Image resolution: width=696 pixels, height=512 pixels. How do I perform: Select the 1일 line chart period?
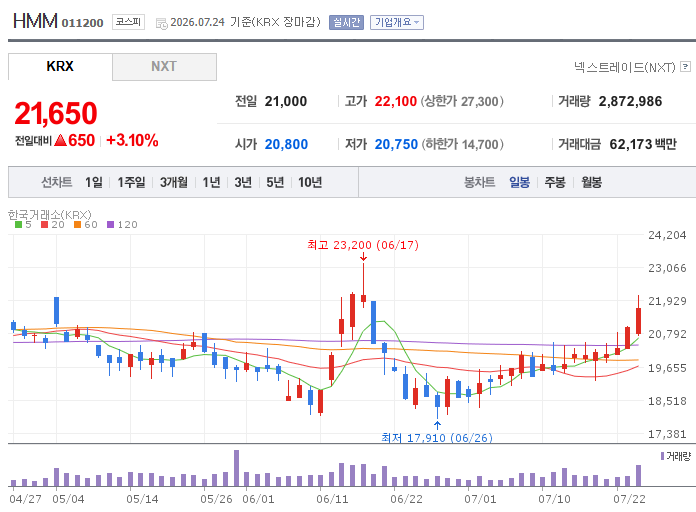pyautogui.click(x=94, y=182)
